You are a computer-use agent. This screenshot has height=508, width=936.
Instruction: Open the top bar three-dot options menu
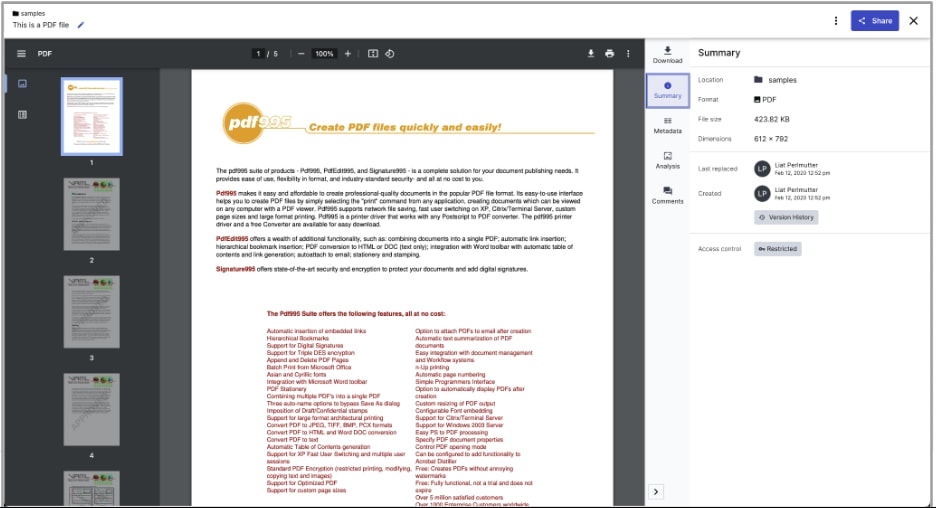pos(836,21)
